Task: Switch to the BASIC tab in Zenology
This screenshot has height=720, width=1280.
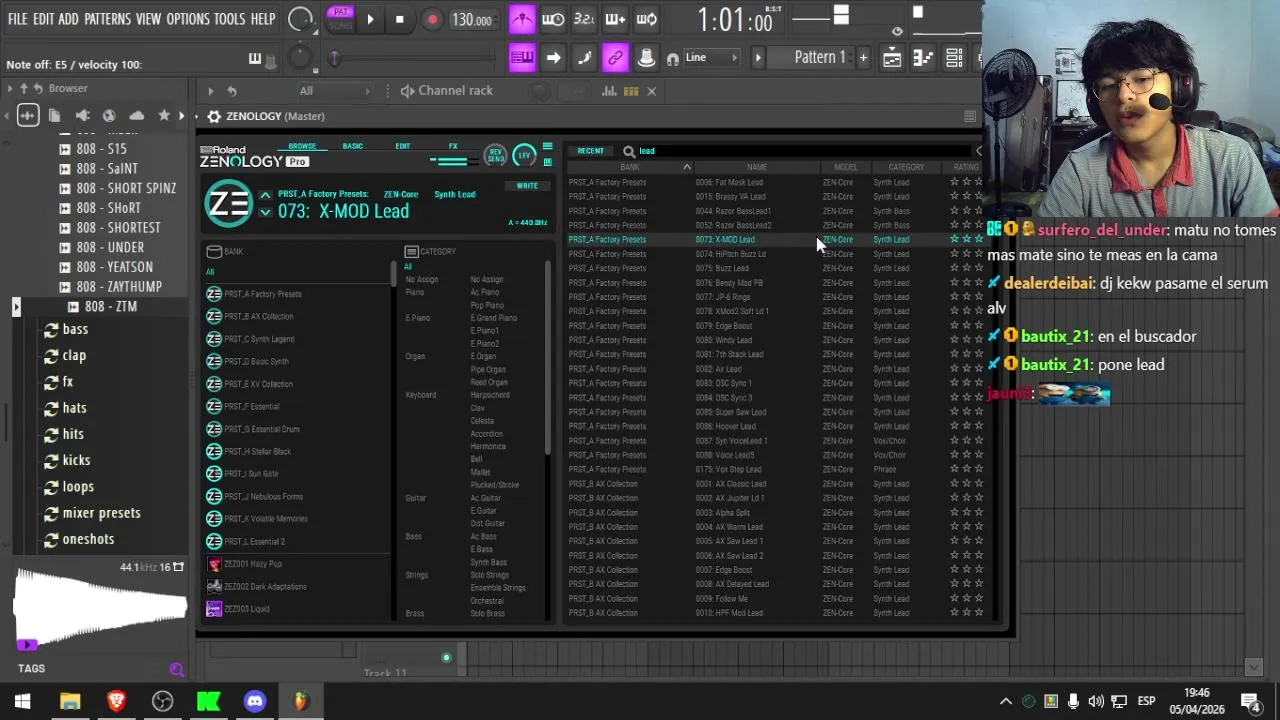Action: click(353, 146)
